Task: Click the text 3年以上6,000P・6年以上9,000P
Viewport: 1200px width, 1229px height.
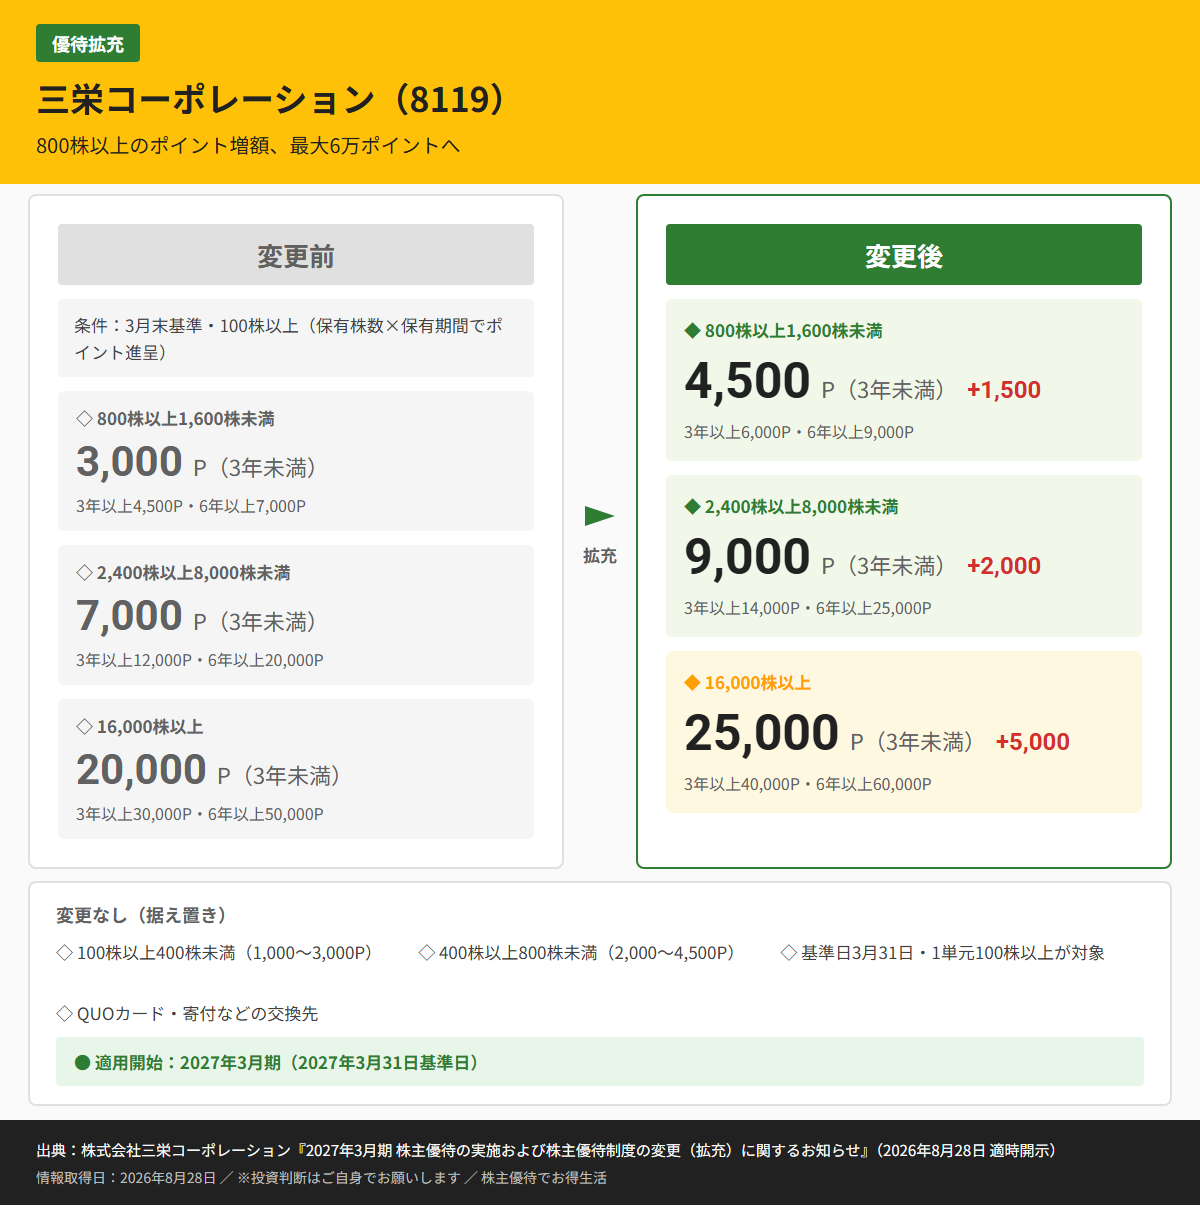Action: coord(799,432)
